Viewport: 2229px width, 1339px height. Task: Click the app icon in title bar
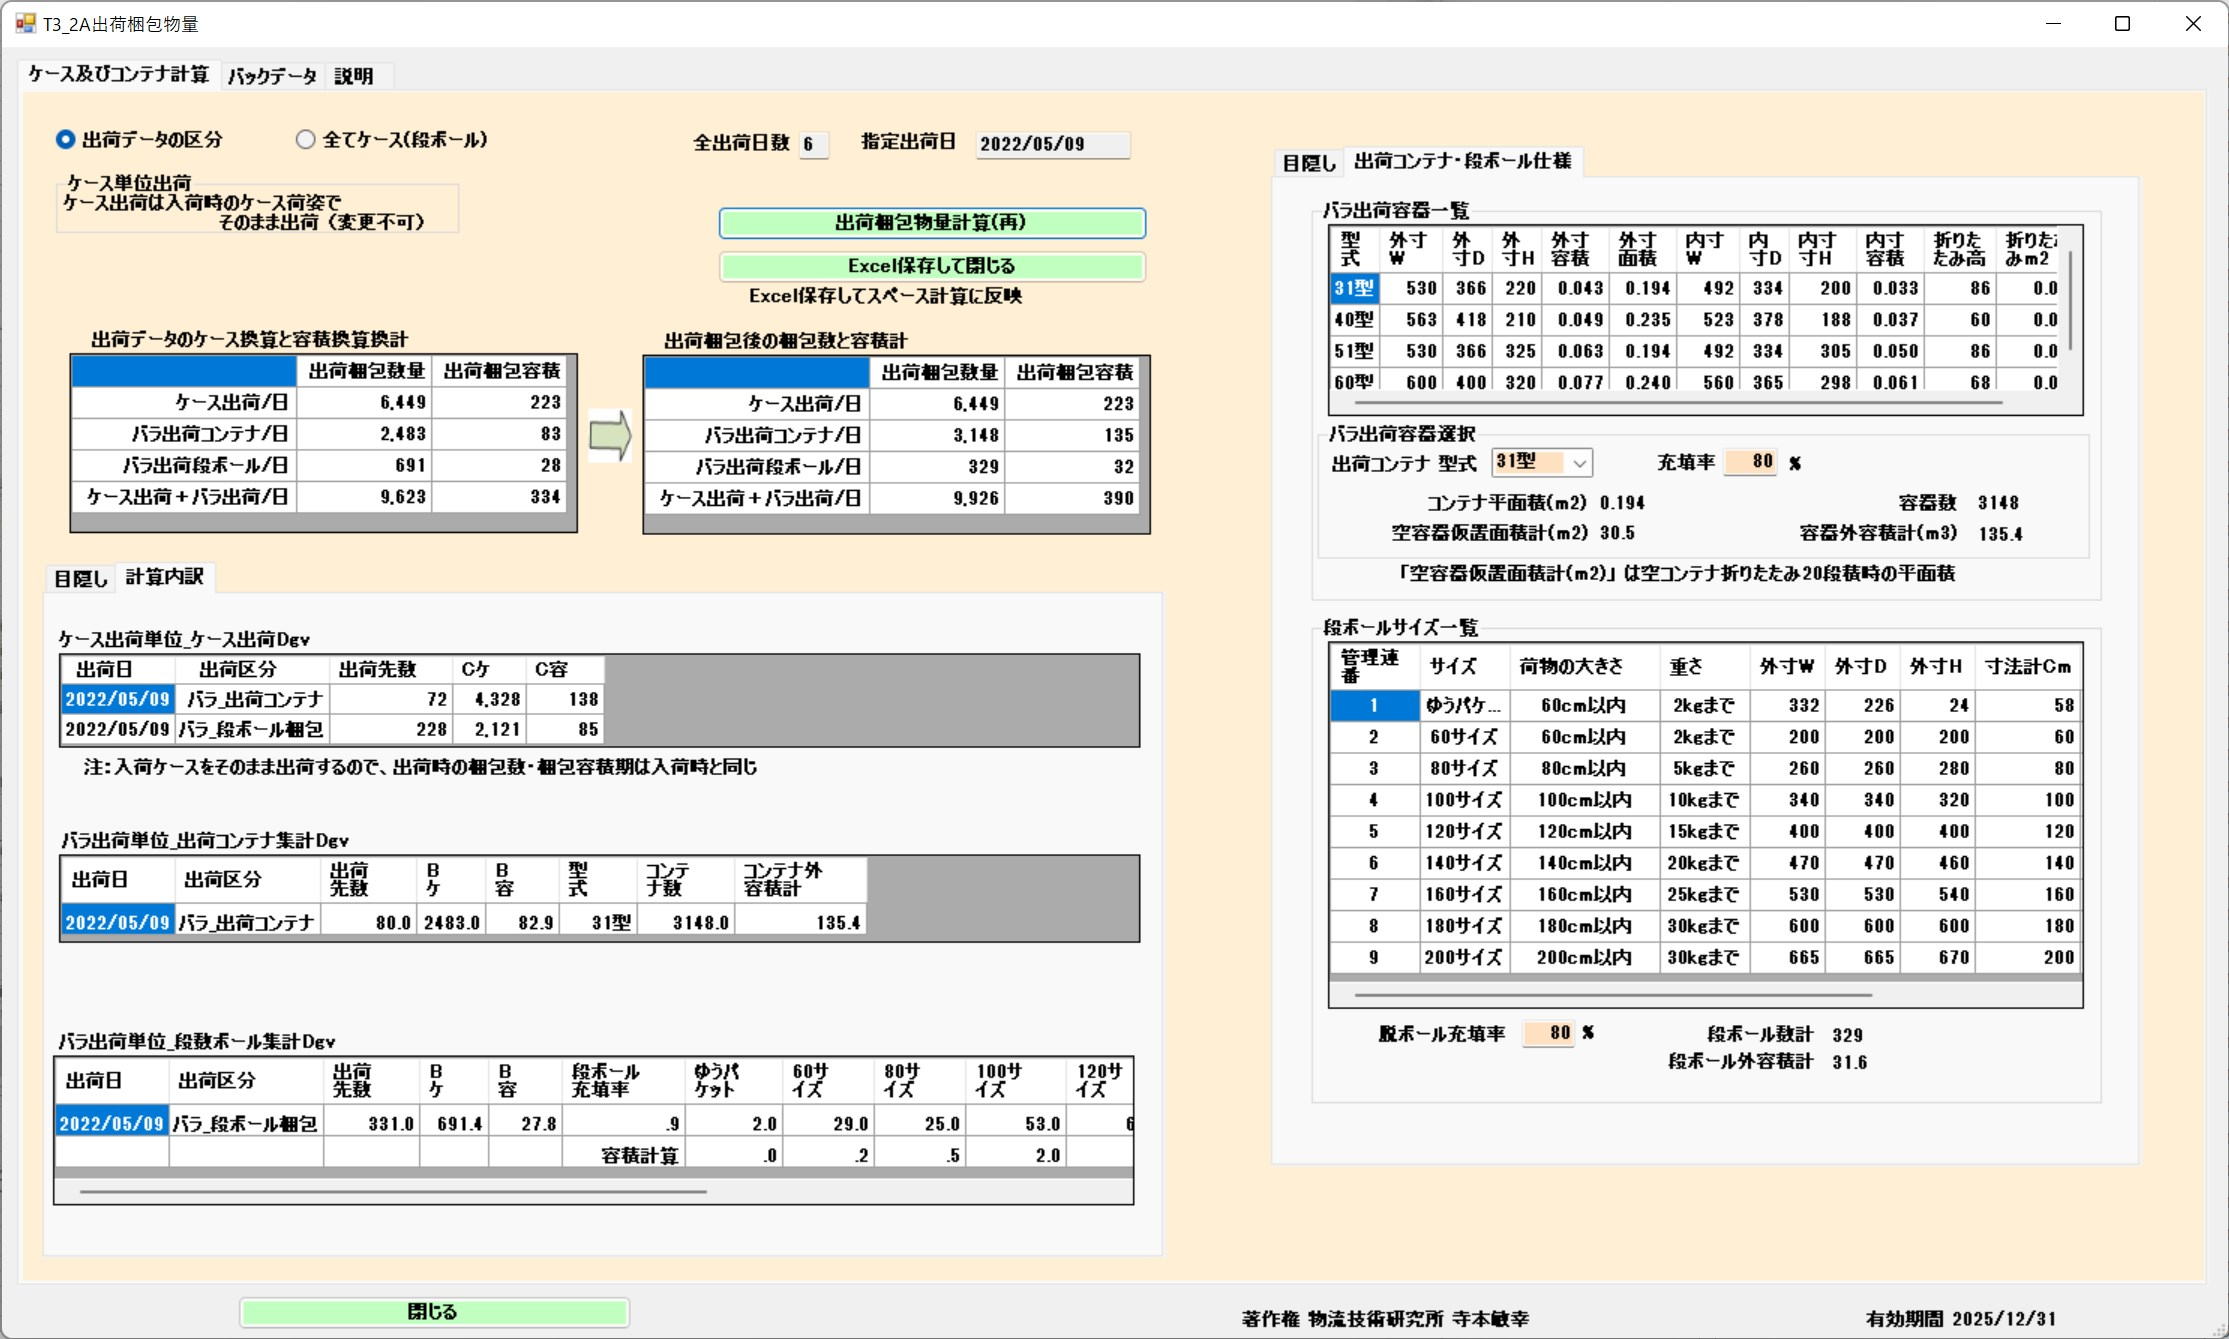(x=25, y=23)
